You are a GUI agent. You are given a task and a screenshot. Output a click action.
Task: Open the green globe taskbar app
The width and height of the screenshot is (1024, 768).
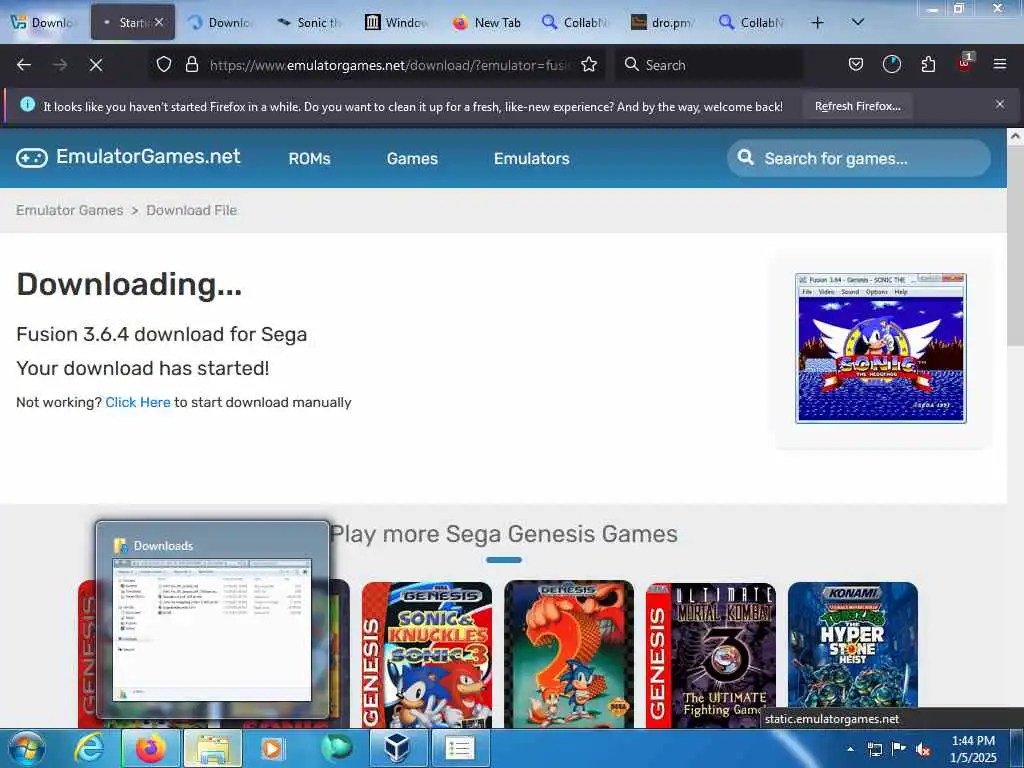336,748
